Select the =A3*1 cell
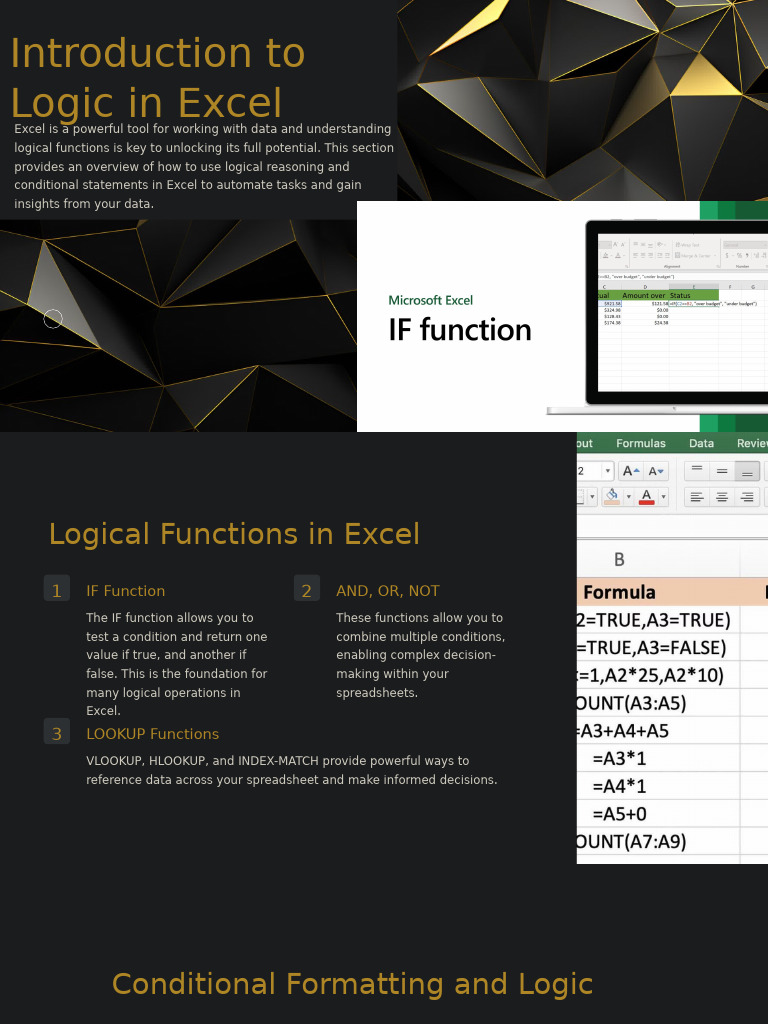The image size is (768, 1024). [658, 758]
